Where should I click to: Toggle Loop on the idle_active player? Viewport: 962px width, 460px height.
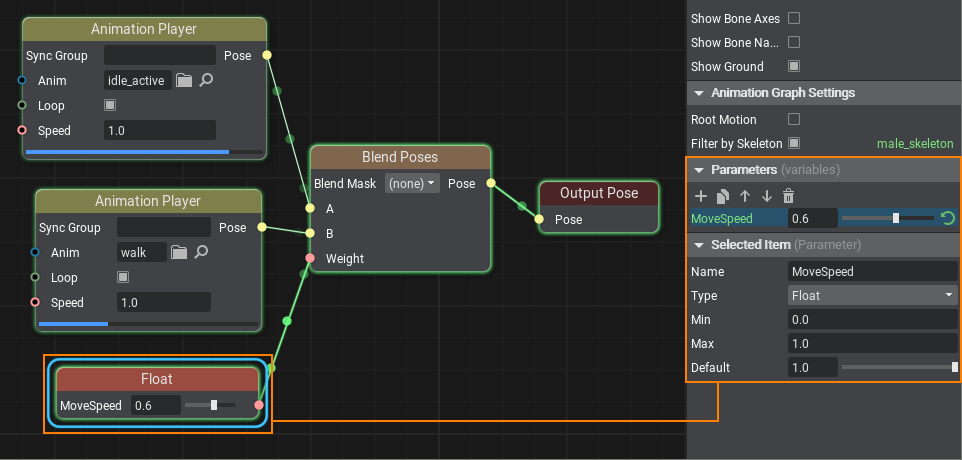pyautogui.click(x=110, y=105)
